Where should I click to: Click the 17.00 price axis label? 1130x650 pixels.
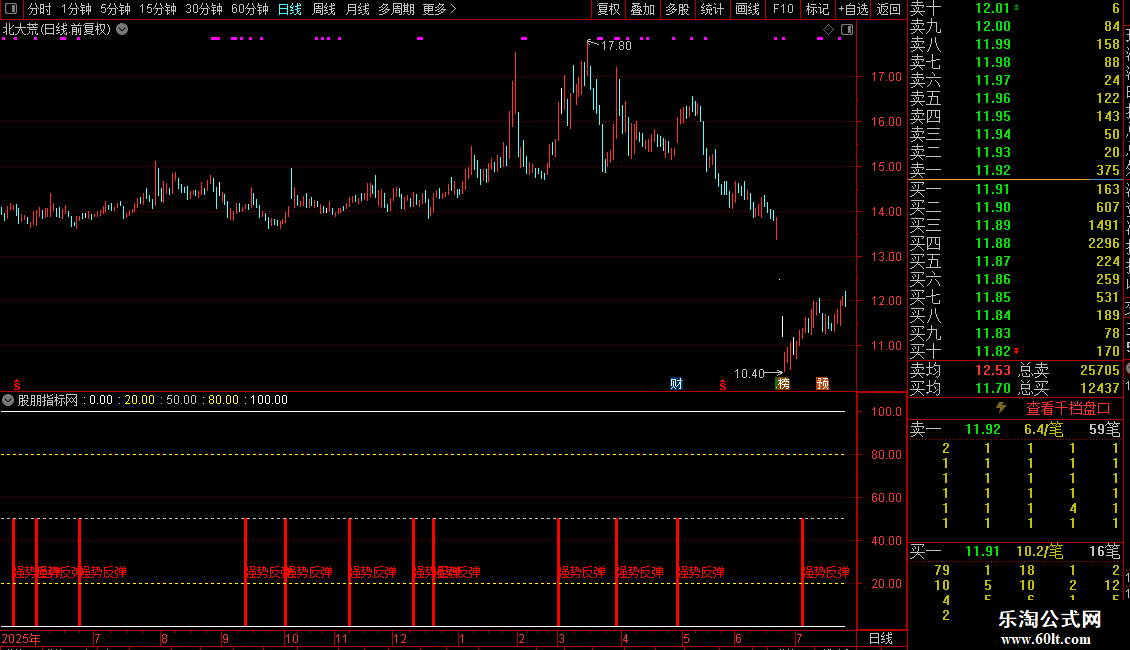click(886, 76)
